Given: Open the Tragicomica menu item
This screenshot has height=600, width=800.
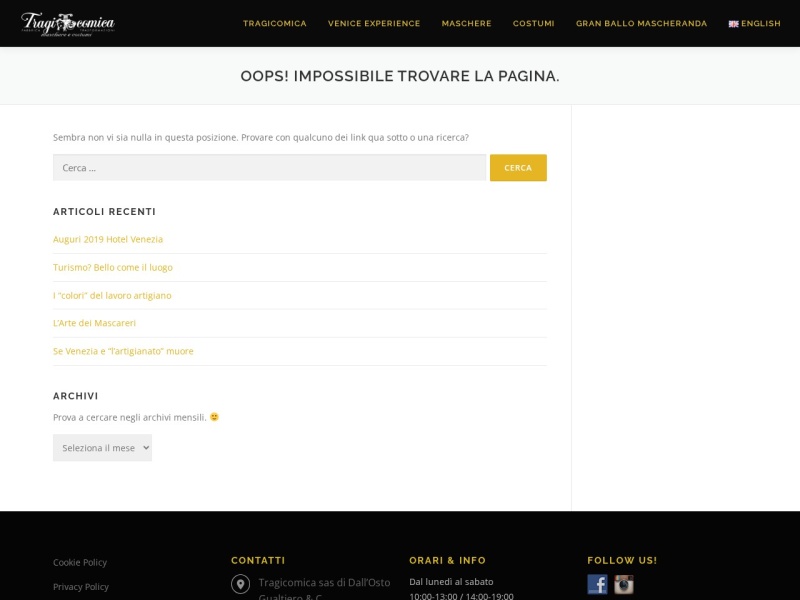Looking at the screenshot, I should [x=274, y=23].
